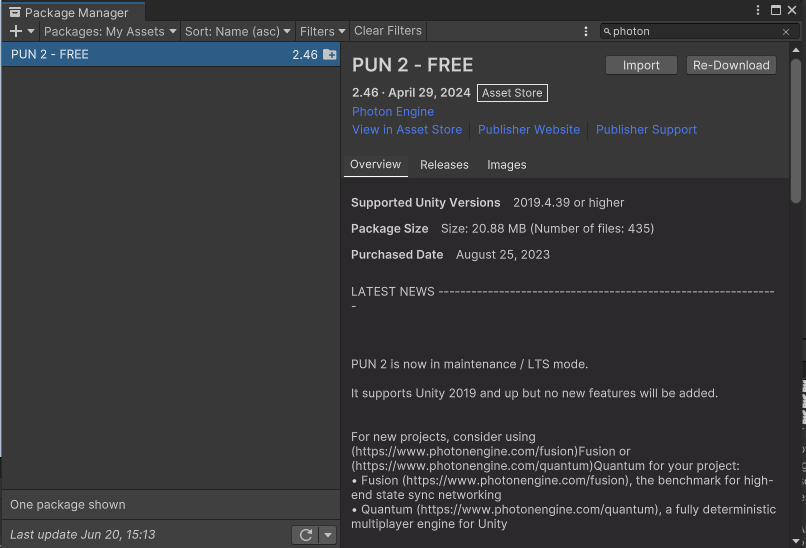Screen dimensions: 806x548
Task: Click the 'Last update Jun 20, 15:13' text
Action: click(82, 535)
